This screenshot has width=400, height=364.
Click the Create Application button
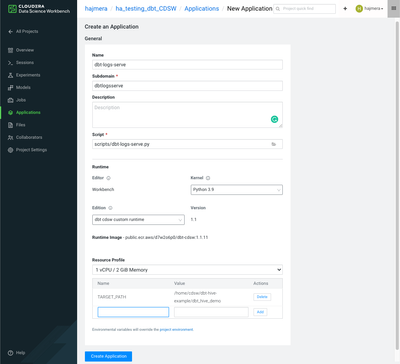[x=108, y=356]
